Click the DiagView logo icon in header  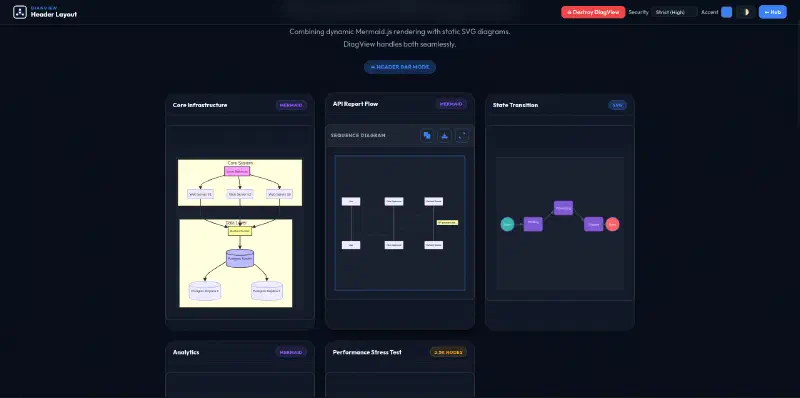(20, 12)
